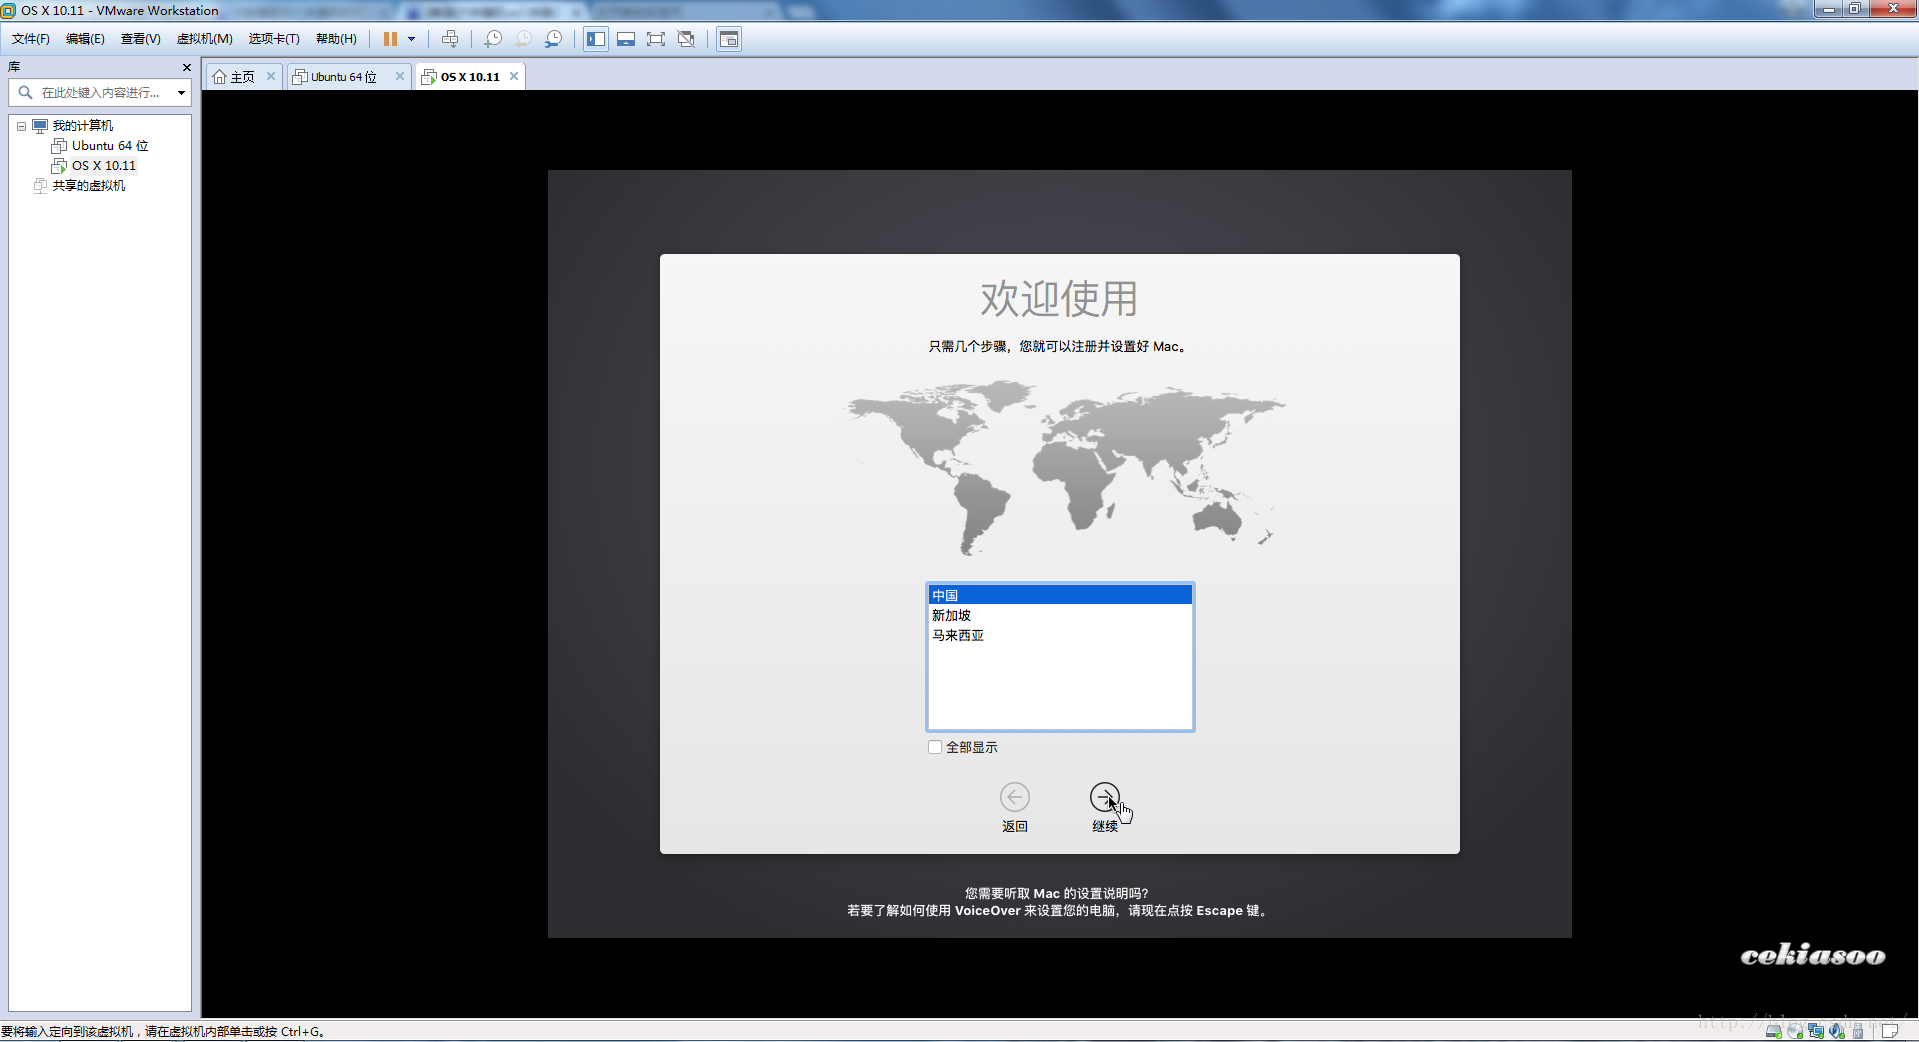Close the OS X 10.11 tab
Image resolution: width=1919 pixels, height=1042 pixels.
(x=514, y=76)
